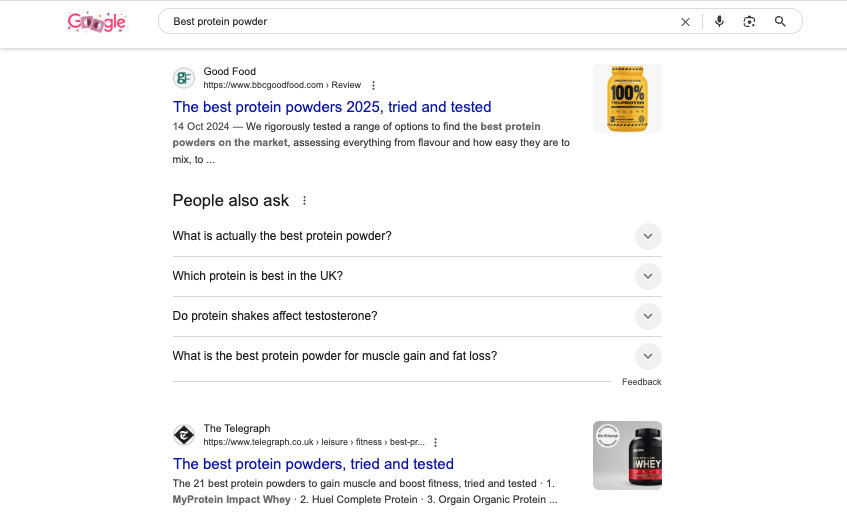Viewport: 847px width, 528px height.
Task: Click the Feedback link
Action: (x=641, y=382)
